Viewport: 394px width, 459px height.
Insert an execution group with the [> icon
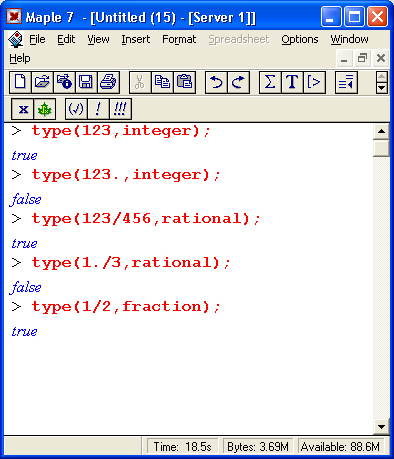(314, 82)
